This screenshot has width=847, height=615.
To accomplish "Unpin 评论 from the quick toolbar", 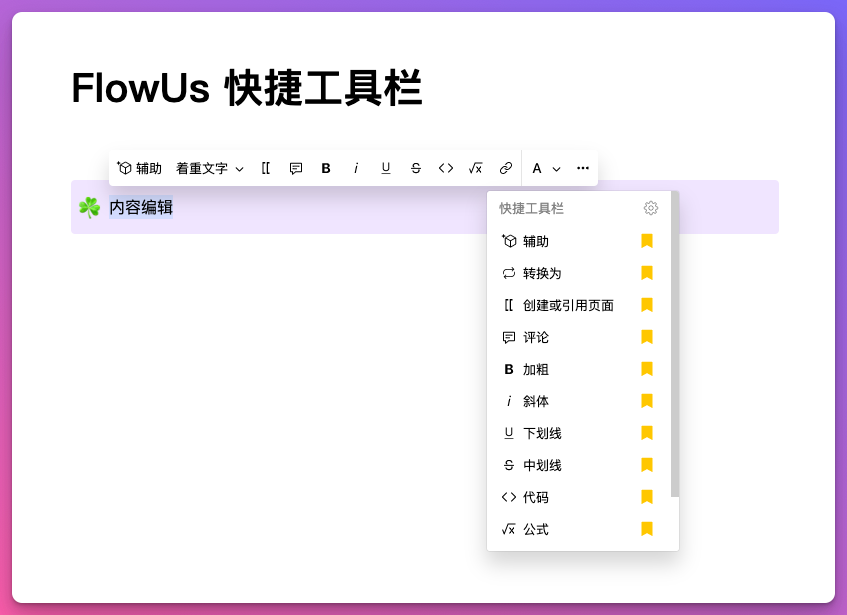I will pyautogui.click(x=647, y=337).
